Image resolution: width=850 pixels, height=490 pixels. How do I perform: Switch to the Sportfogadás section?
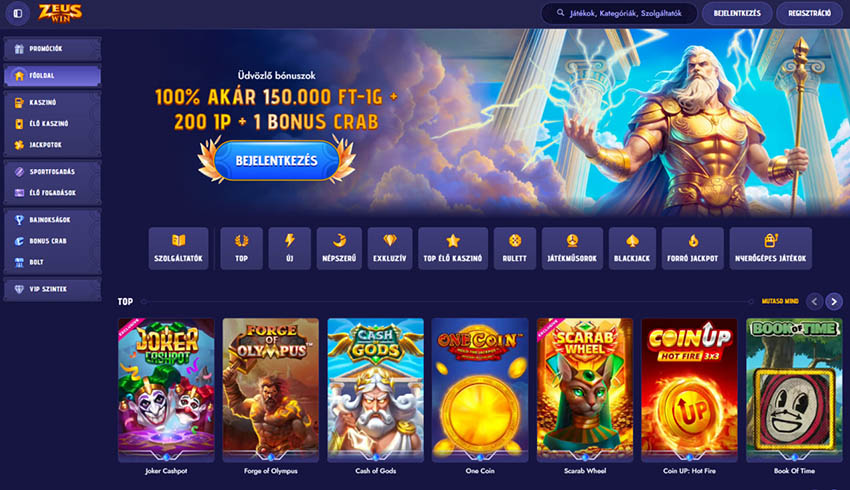coord(52,171)
